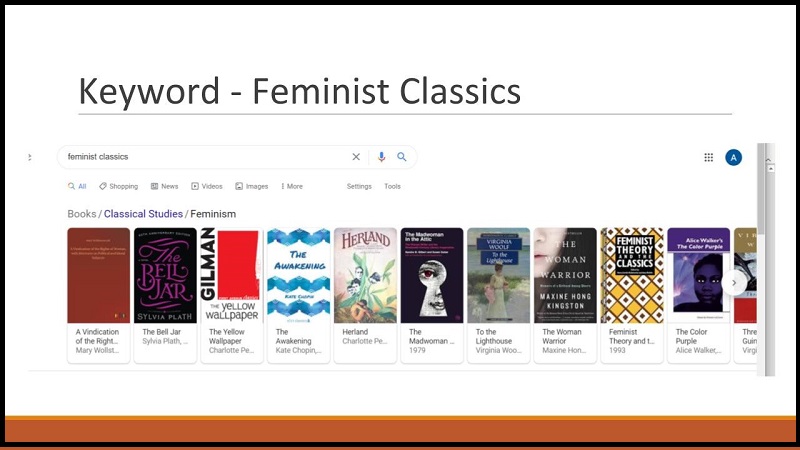Image resolution: width=800 pixels, height=450 pixels.
Task: Switch to Videos results tab
Action: 207,186
